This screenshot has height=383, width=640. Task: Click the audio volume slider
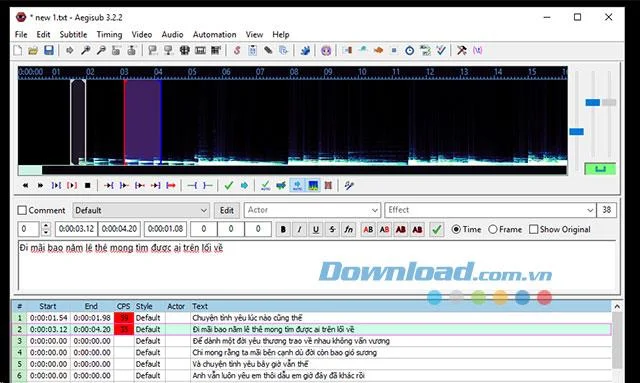tap(609, 102)
